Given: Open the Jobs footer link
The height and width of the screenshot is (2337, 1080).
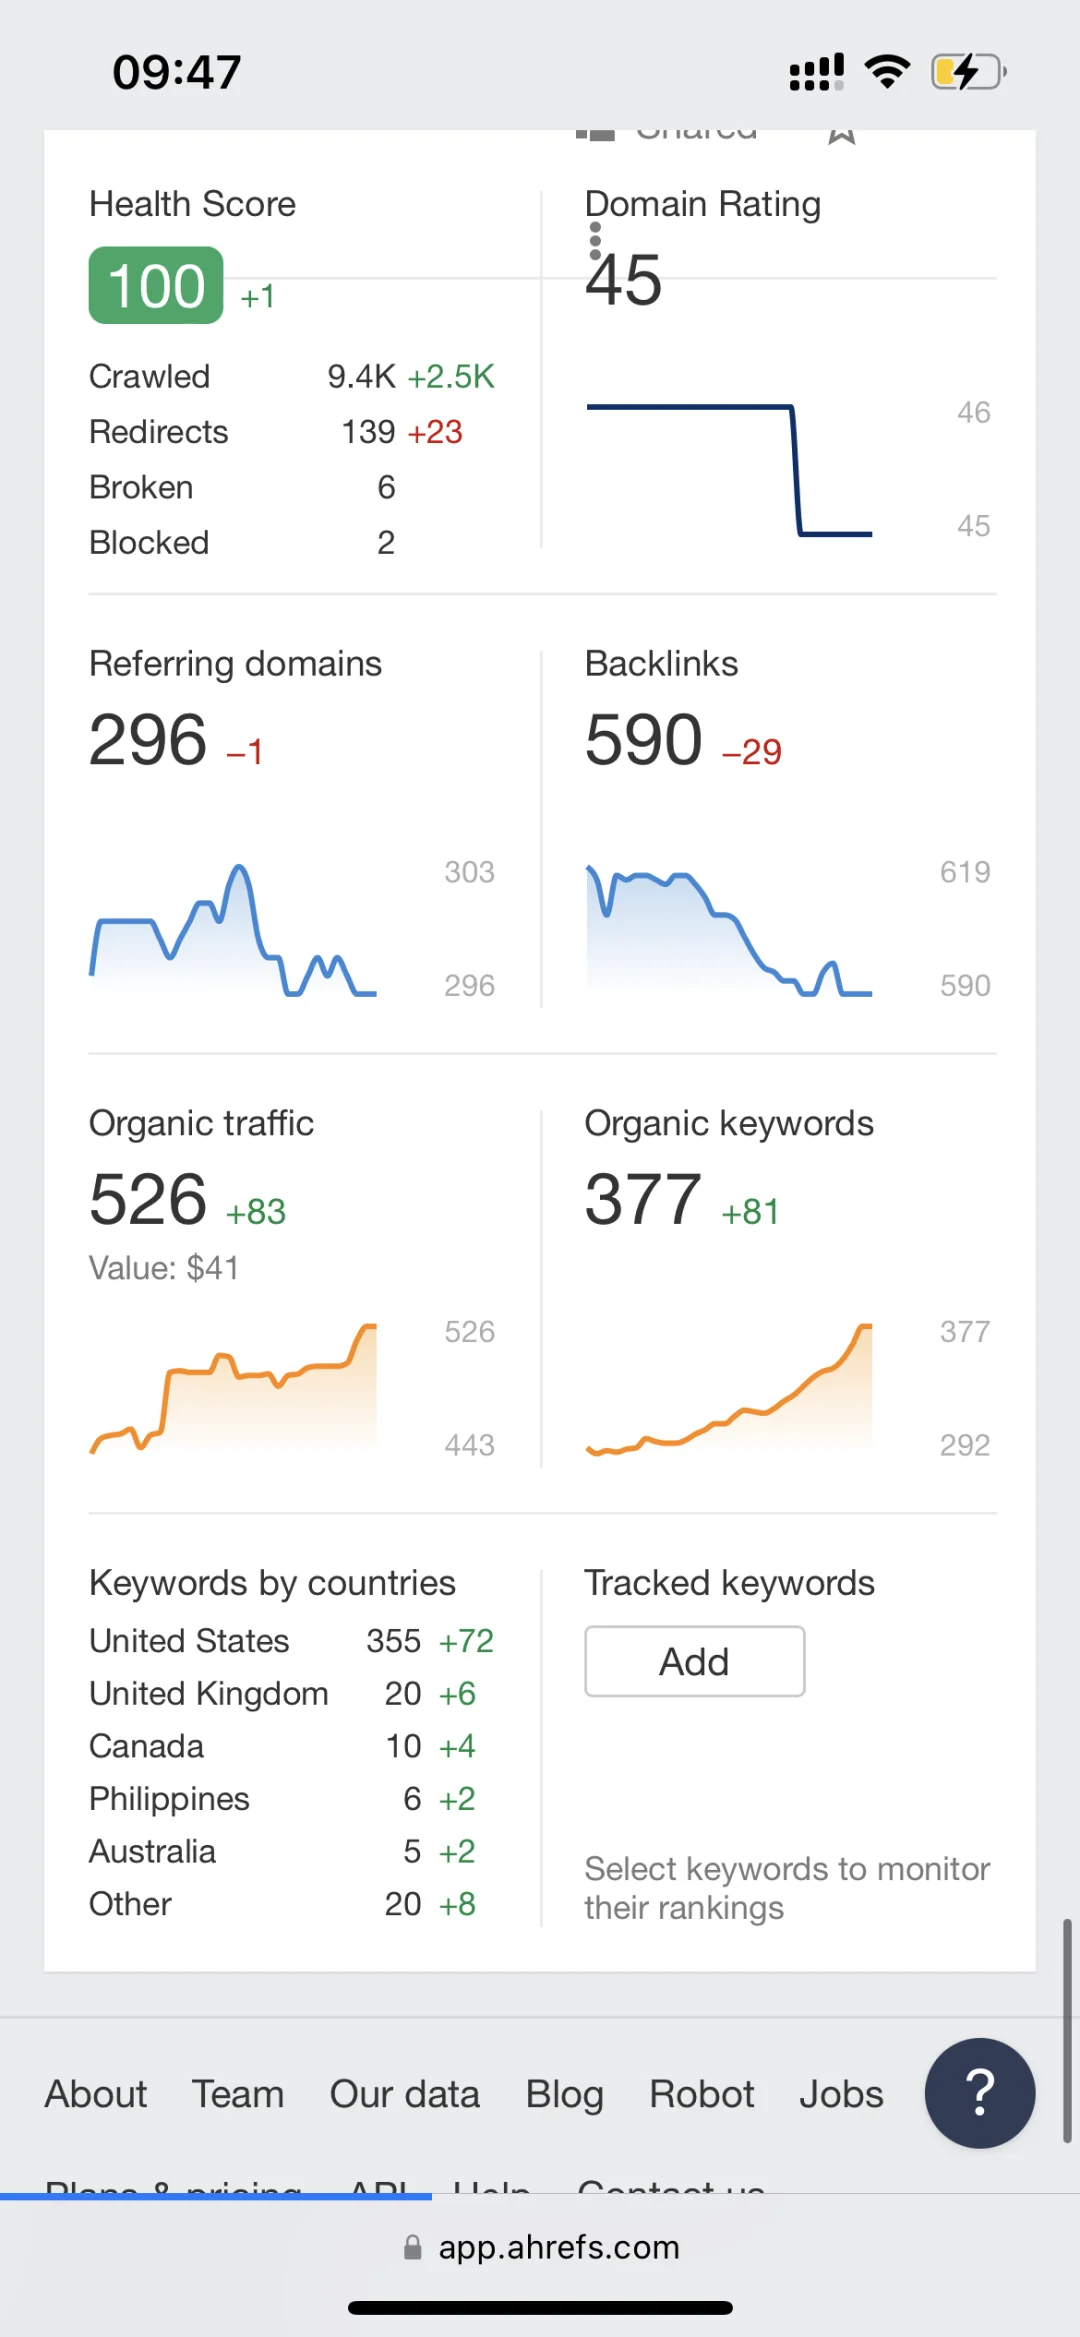Looking at the screenshot, I should [x=841, y=2094].
